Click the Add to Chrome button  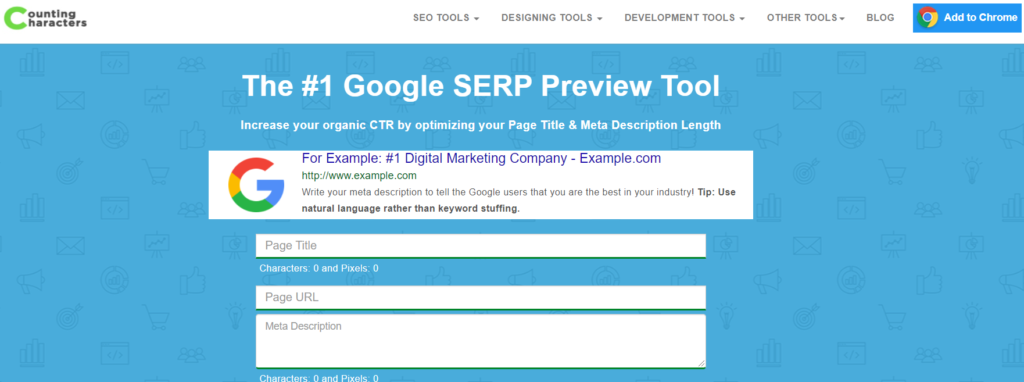pos(968,18)
